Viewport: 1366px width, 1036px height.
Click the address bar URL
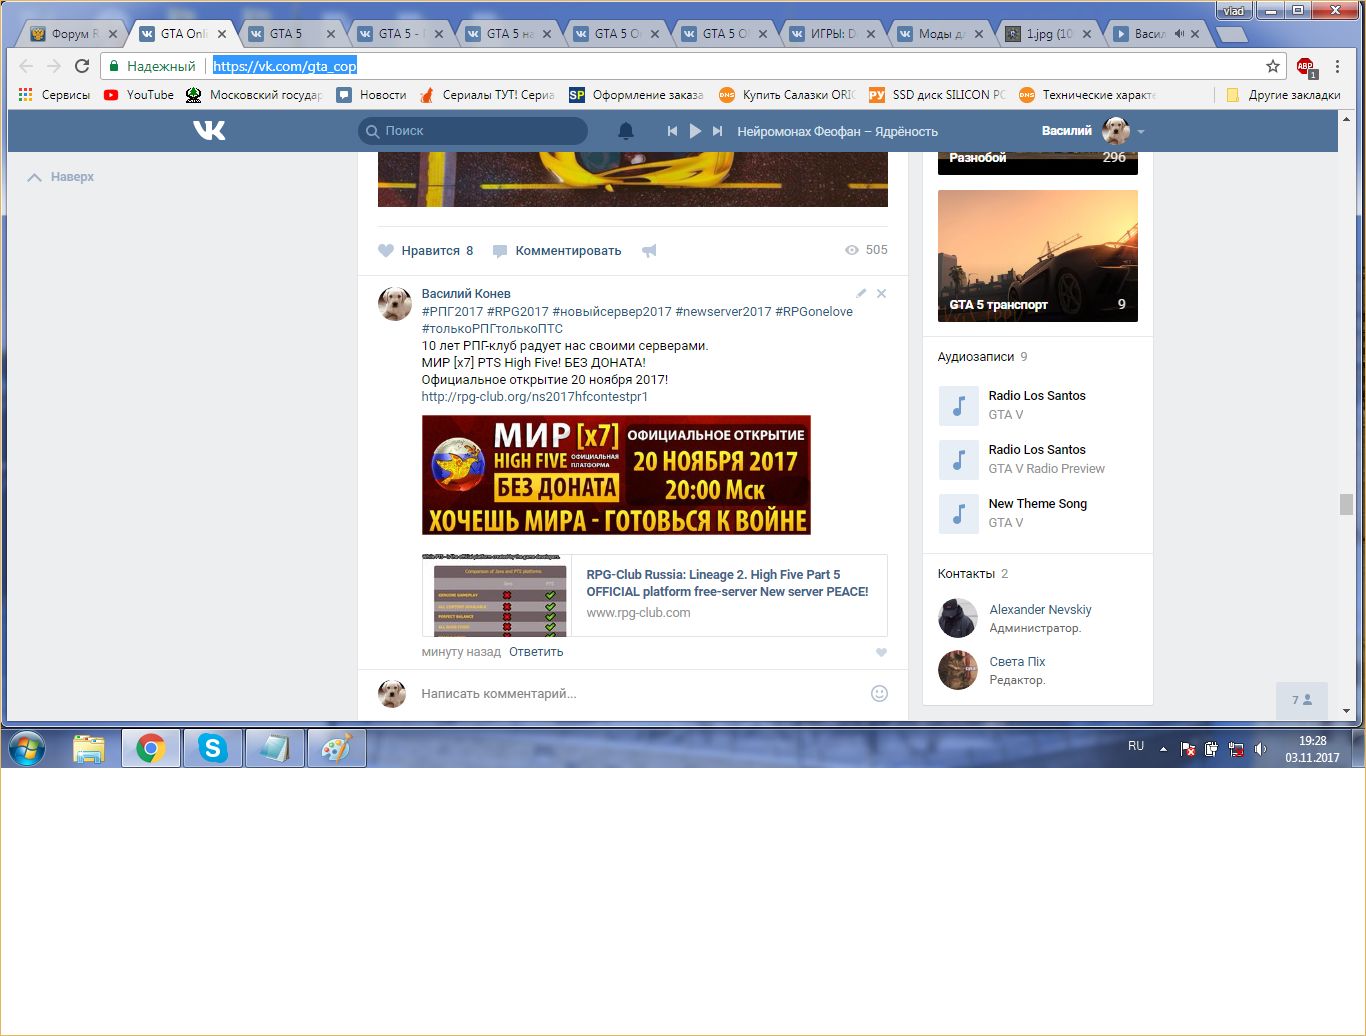tap(285, 66)
